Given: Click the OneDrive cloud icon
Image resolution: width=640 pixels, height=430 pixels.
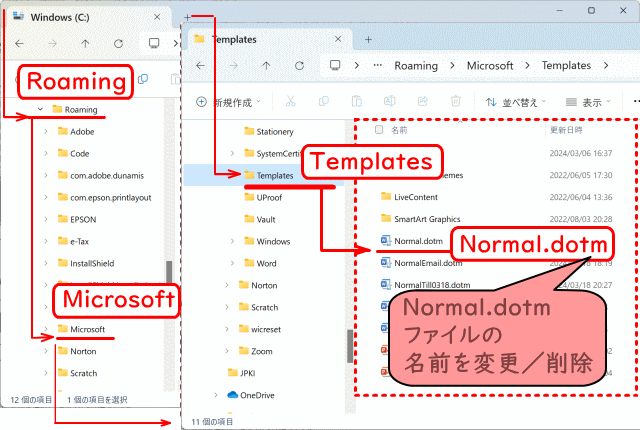Looking at the screenshot, I should coord(232,395).
